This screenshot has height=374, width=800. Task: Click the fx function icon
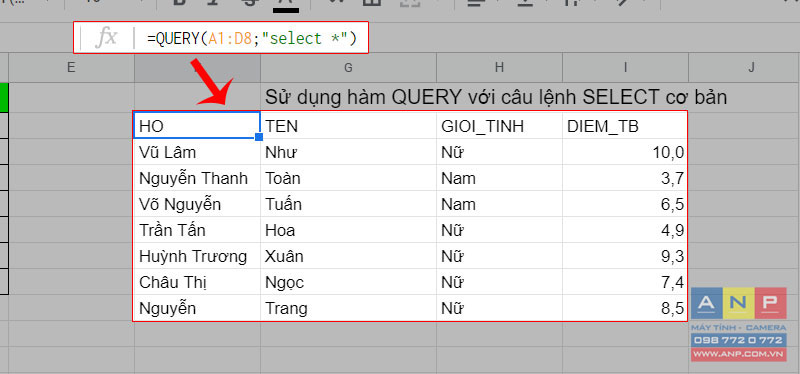pyautogui.click(x=107, y=37)
